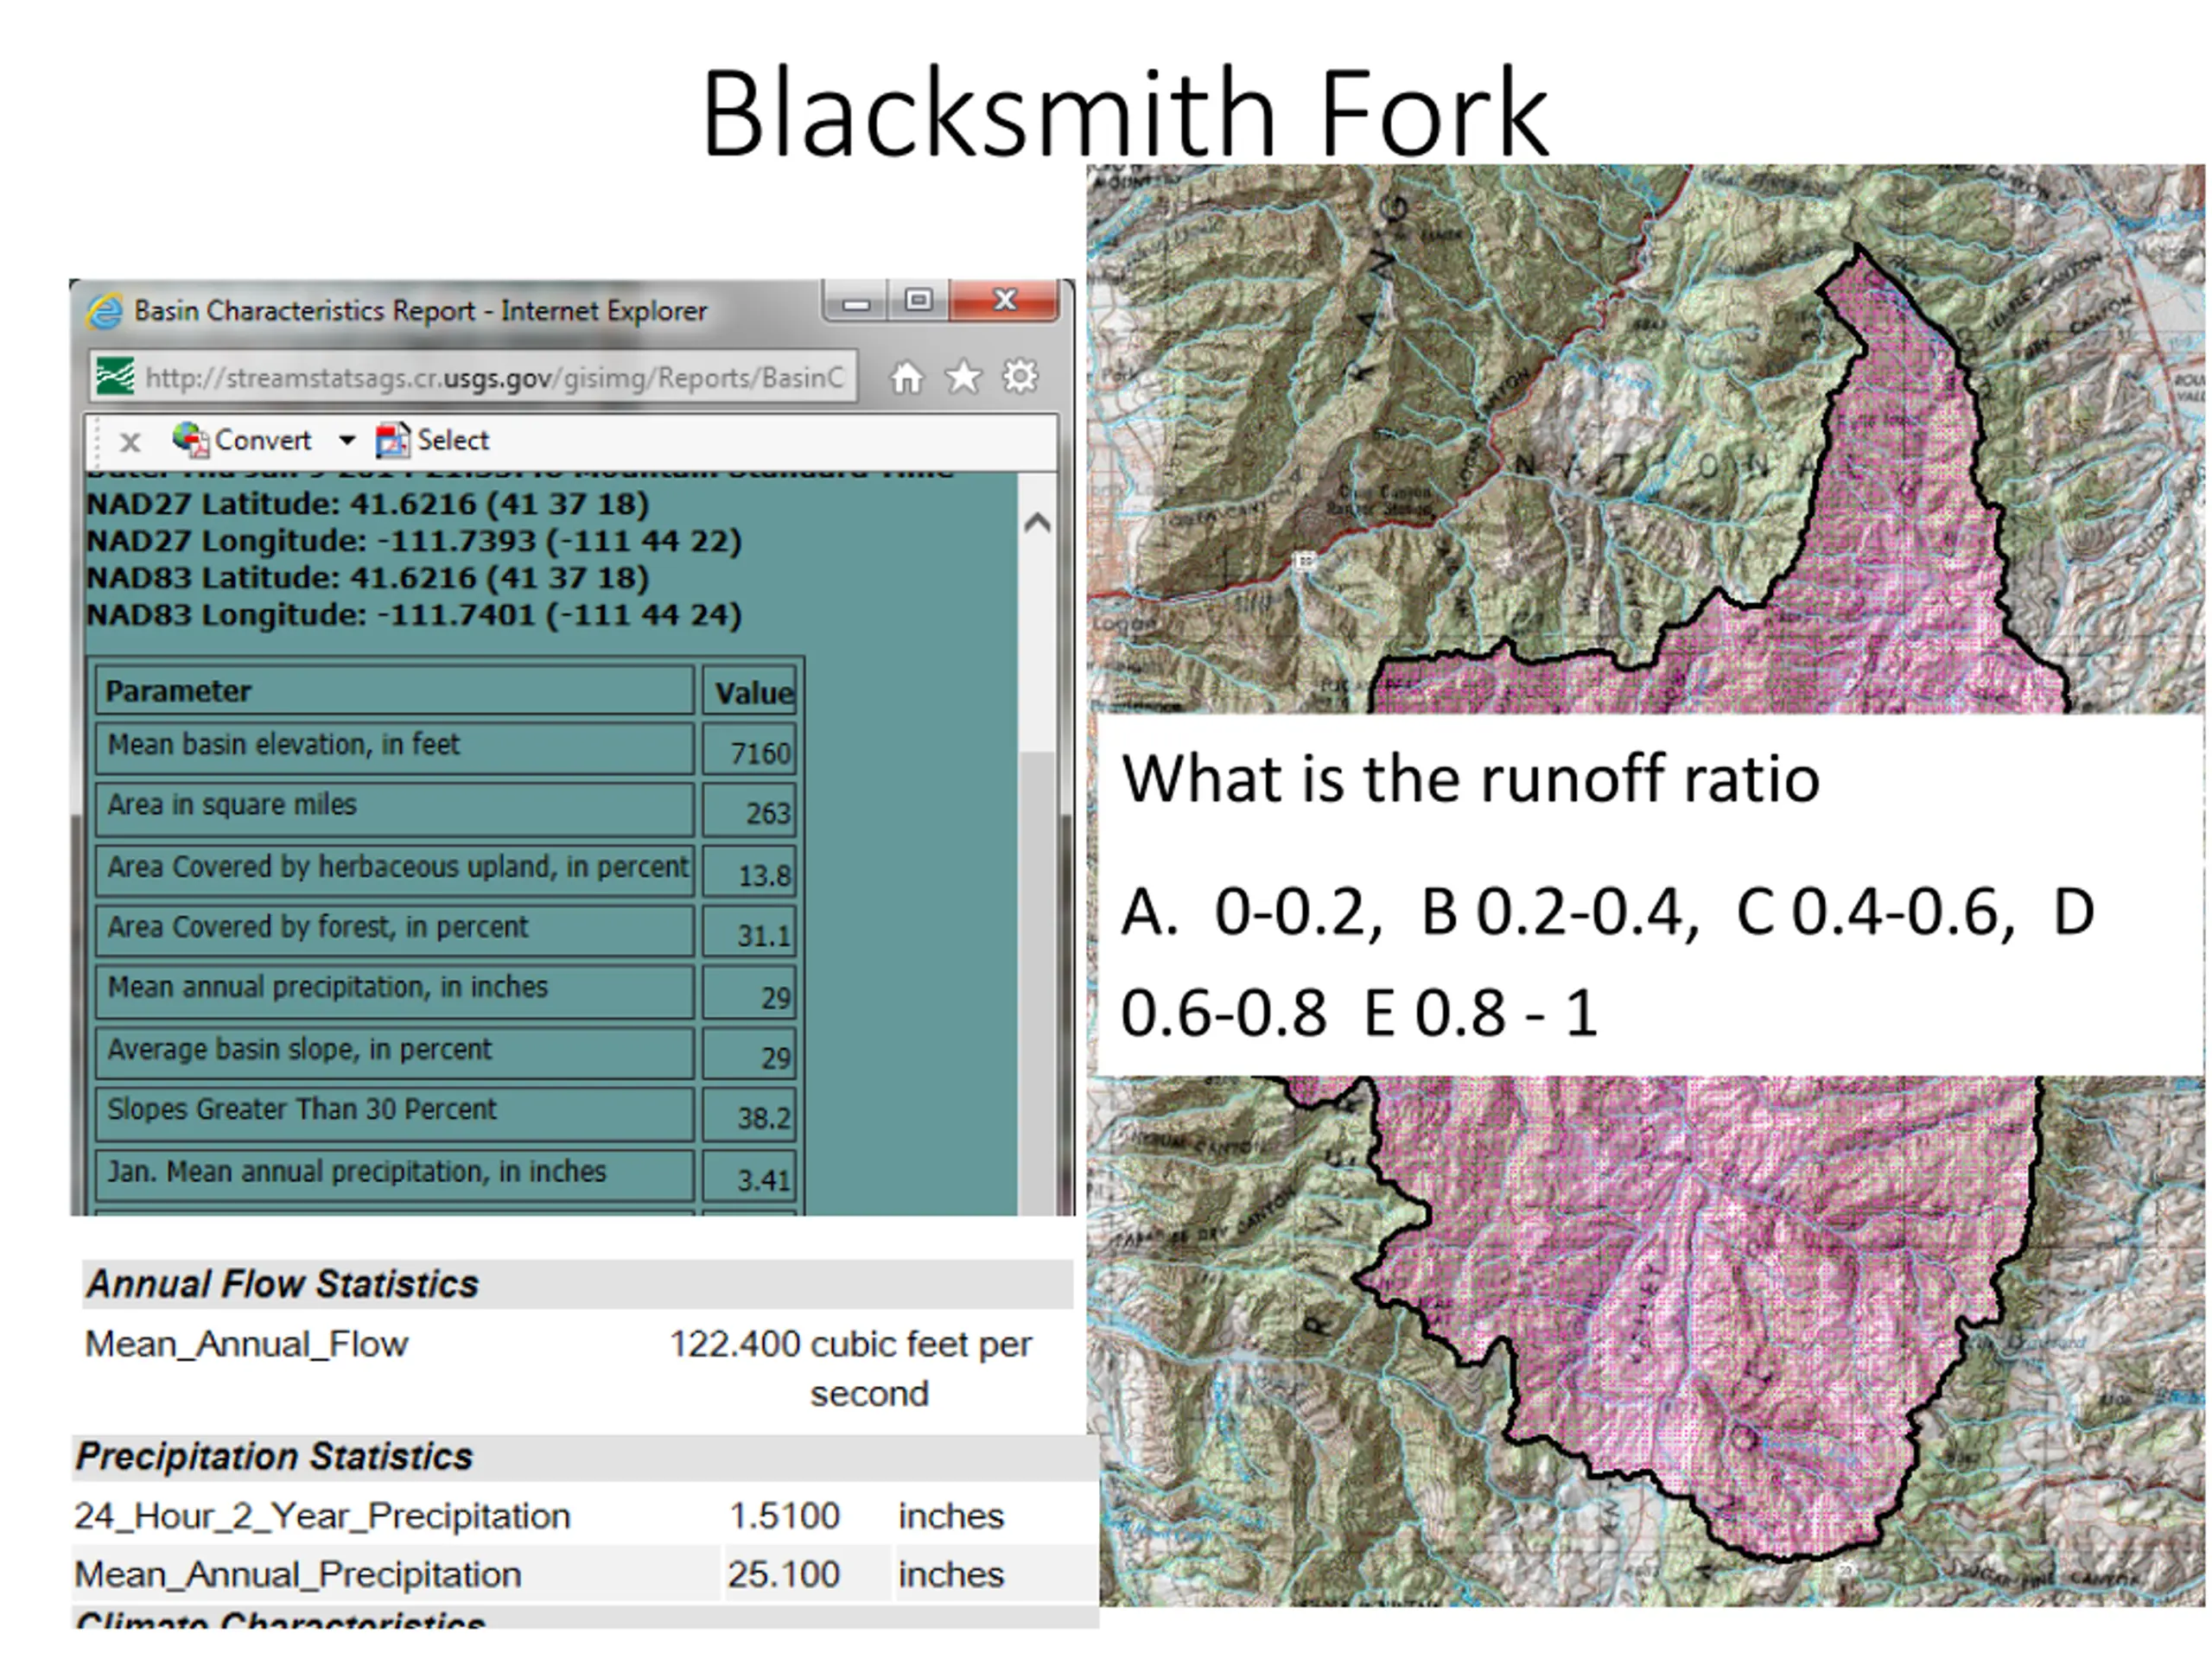Click the scrollbar up arrow in report
Screen dimensions: 2212x1659
1038,522
